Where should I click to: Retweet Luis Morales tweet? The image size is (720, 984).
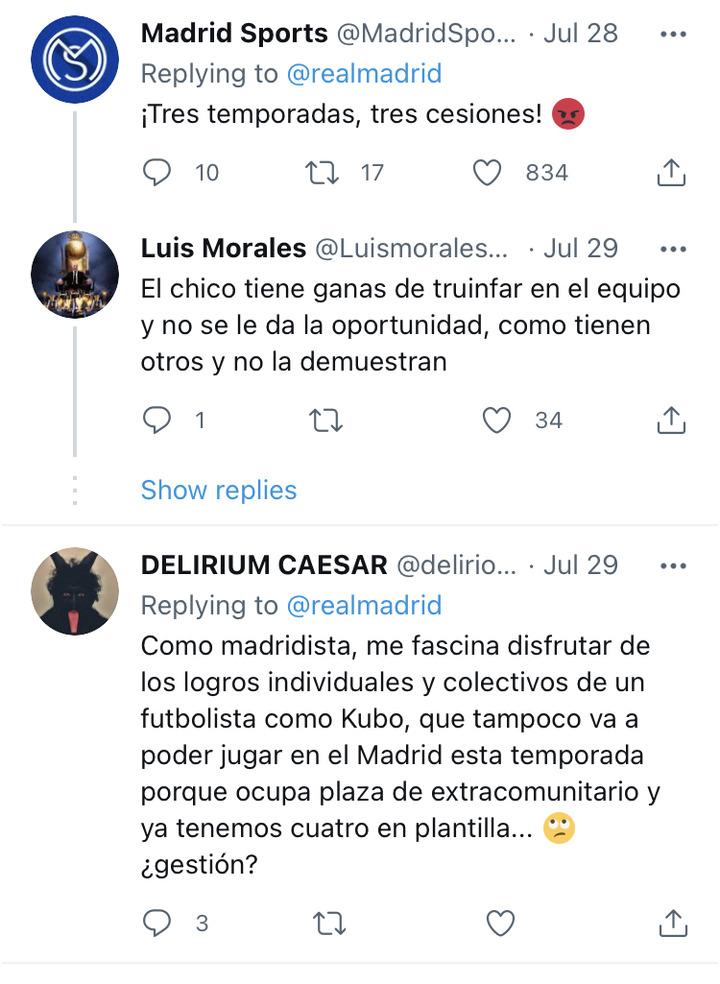point(326,420)
